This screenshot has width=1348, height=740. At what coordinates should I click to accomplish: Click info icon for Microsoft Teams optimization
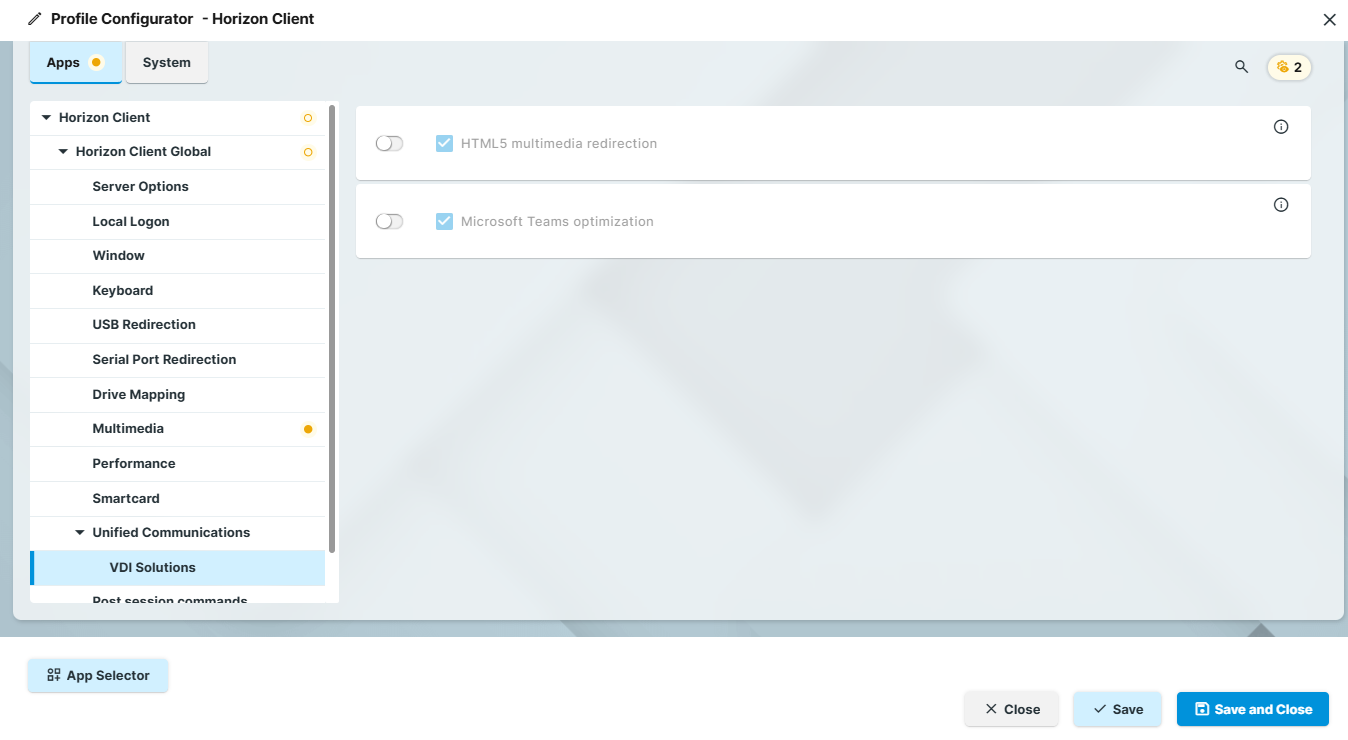pyautogui.click(x=1281, y=205)
